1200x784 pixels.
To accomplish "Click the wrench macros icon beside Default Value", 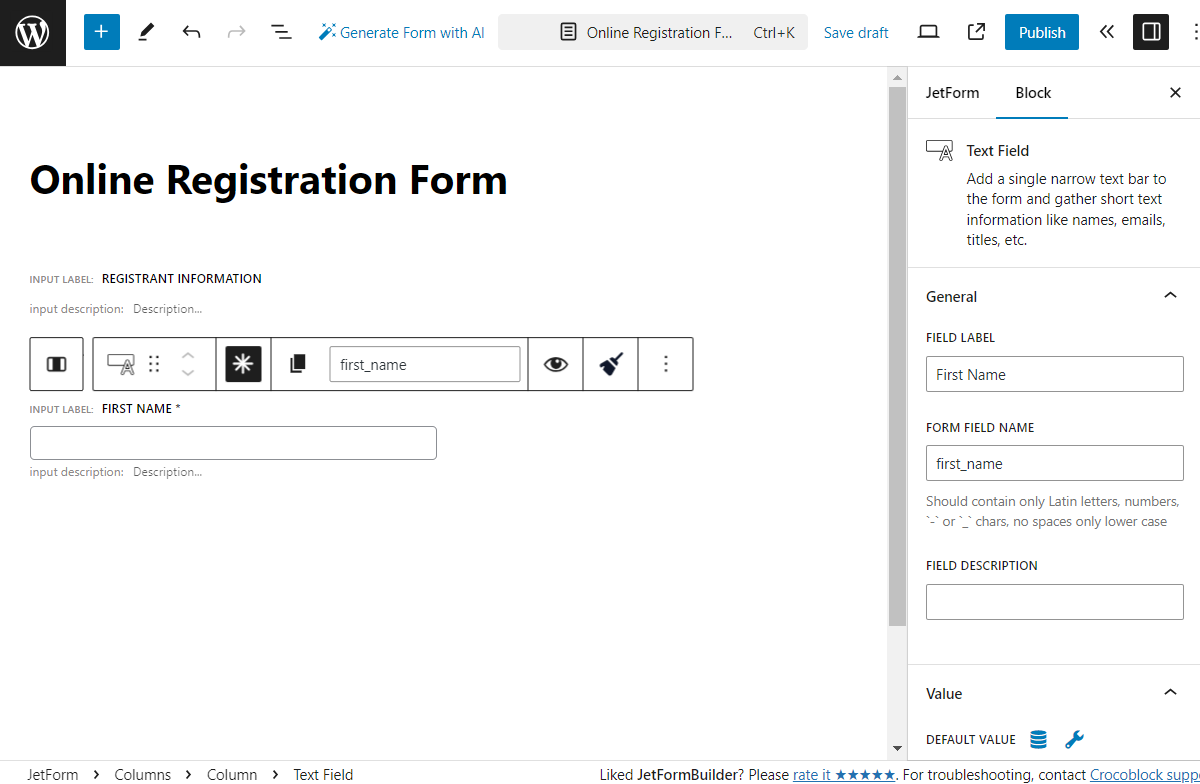I will click(1074, 740).
